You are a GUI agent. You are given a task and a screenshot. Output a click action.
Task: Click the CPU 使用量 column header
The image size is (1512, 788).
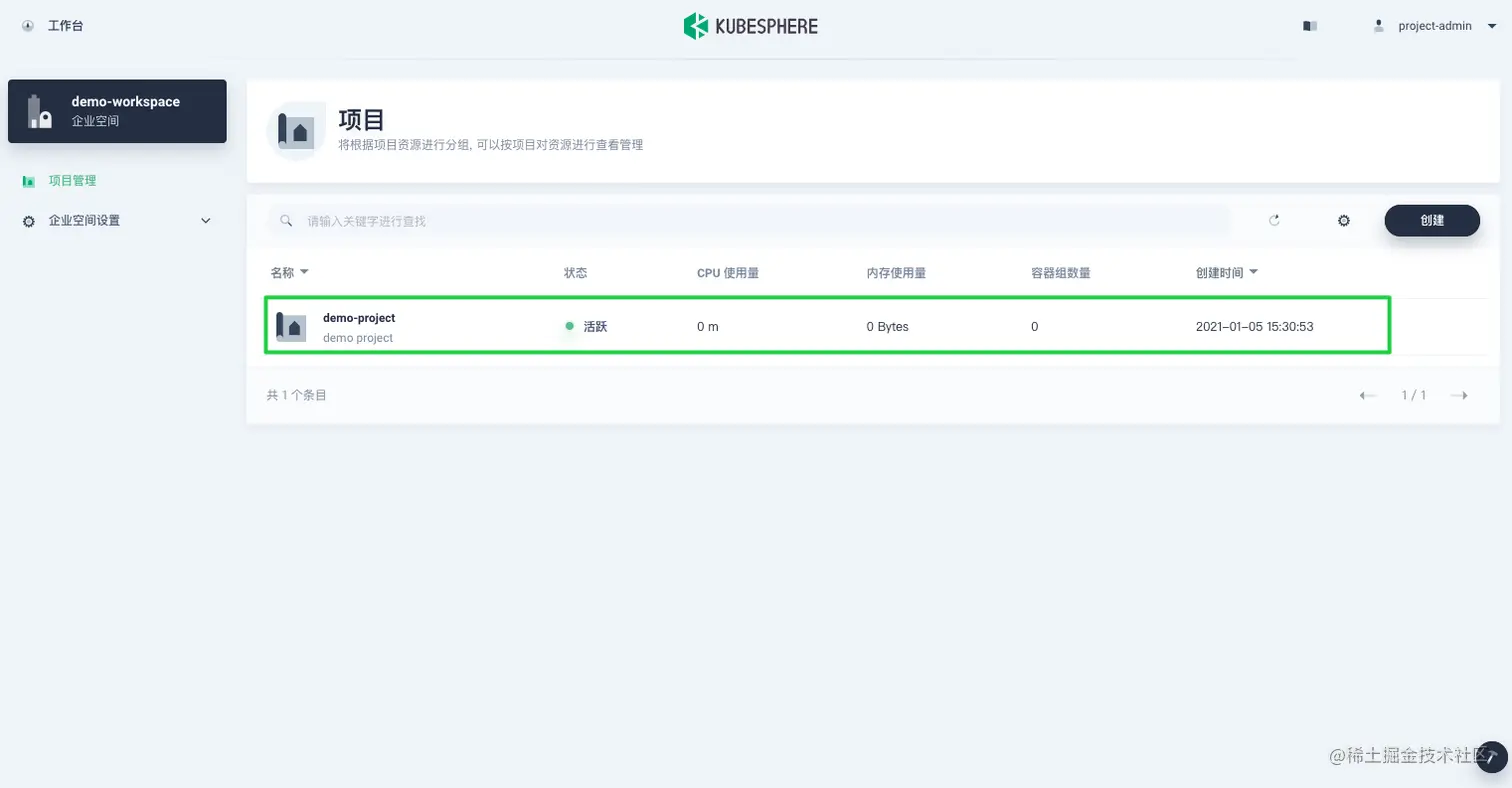728,273
